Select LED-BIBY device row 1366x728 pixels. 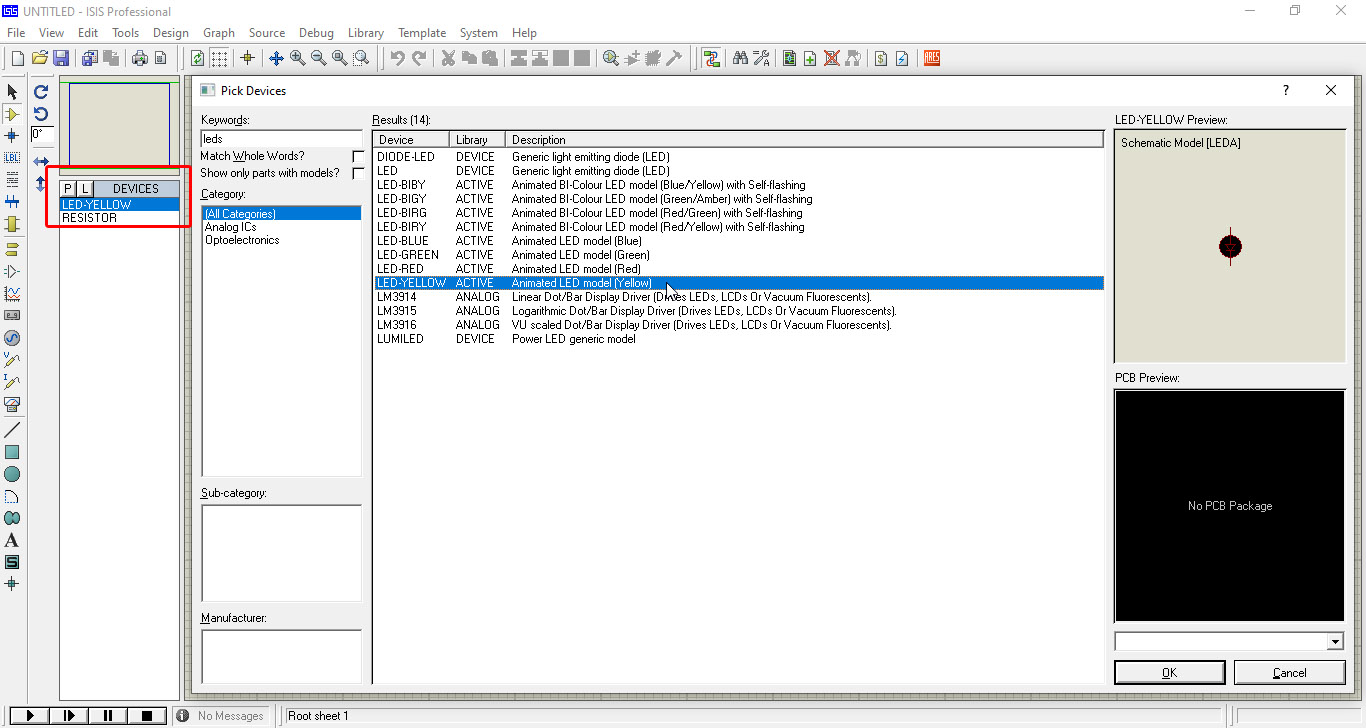click(739, 185)
